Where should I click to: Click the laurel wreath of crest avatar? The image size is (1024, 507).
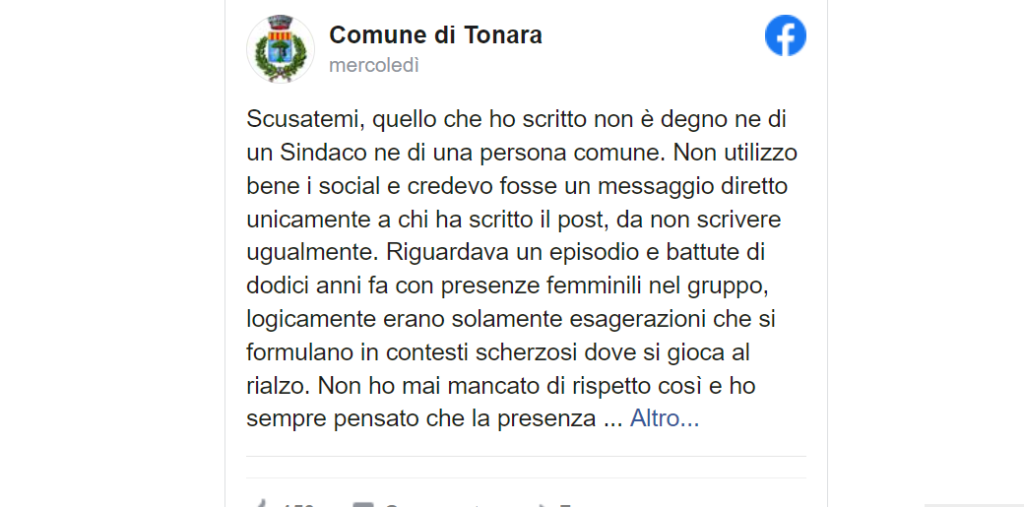point(280,57)
